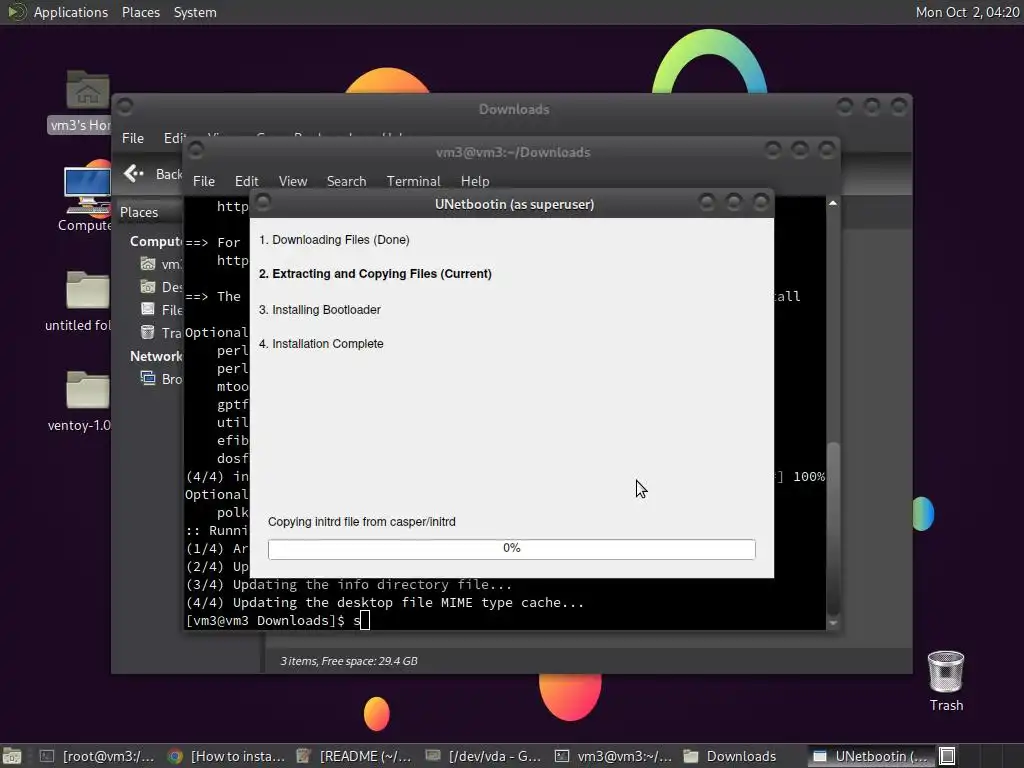Click the Browse Network icon in the sidebar

point(148,378)
